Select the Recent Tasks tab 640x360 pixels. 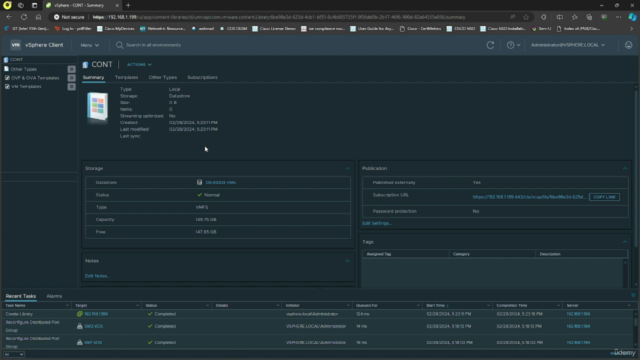click(x=21, y=296)
